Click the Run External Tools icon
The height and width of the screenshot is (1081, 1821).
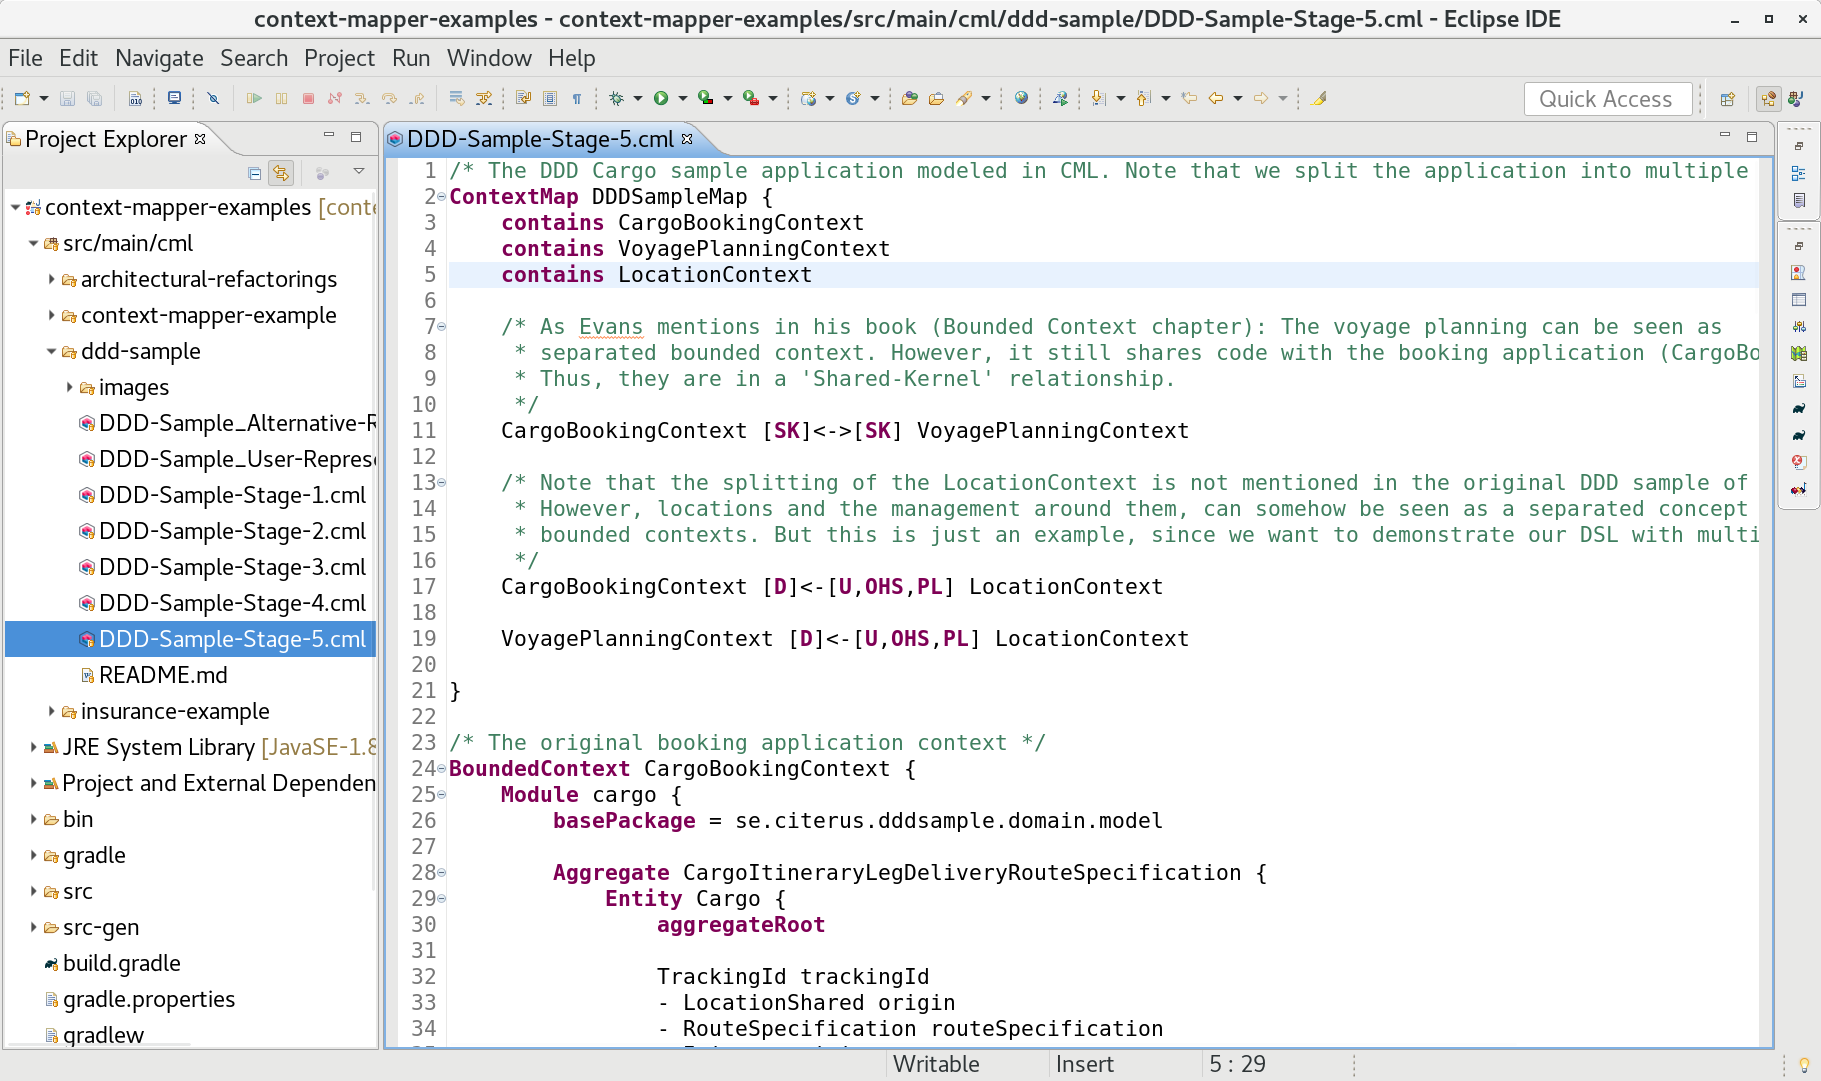(x=751, y=98)
